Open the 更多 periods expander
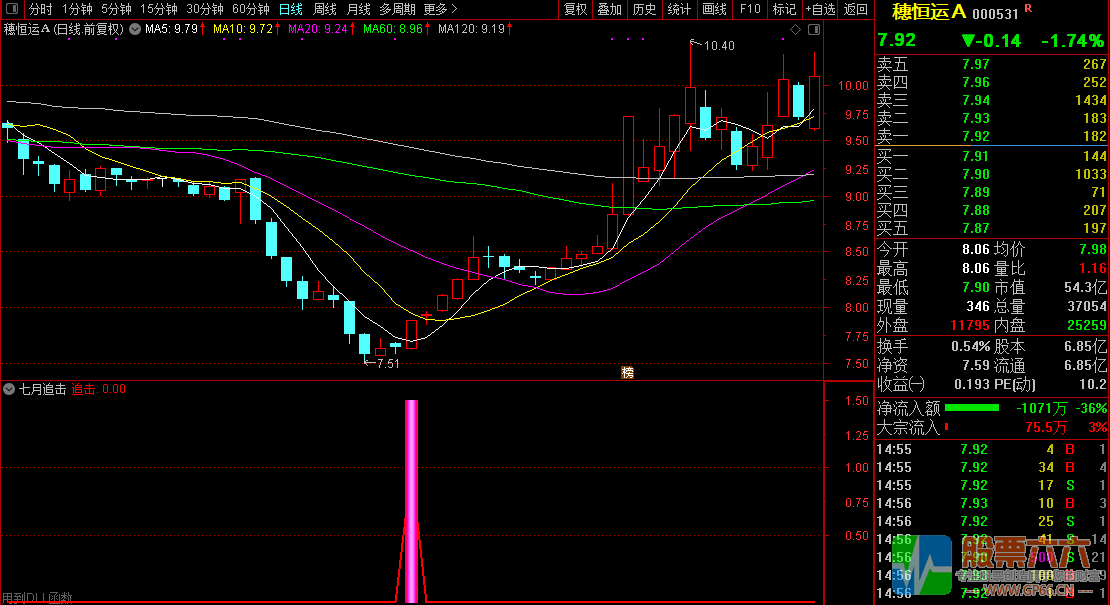This screenshot has width=1110, height=605. 440,9
